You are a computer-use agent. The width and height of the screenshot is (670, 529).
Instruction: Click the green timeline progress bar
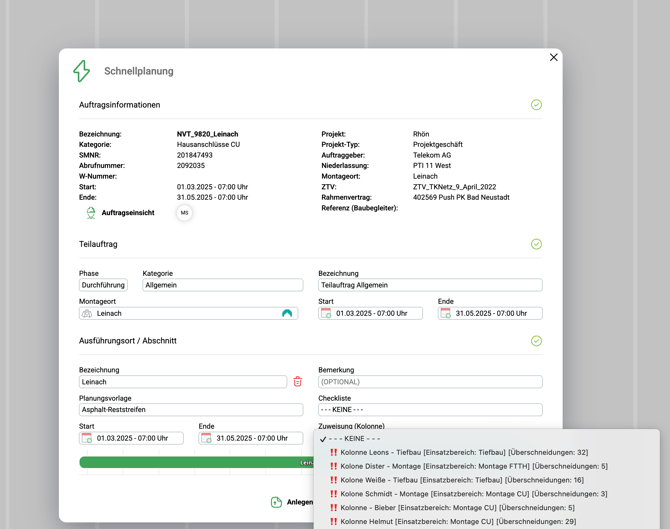tap(190, 463)
